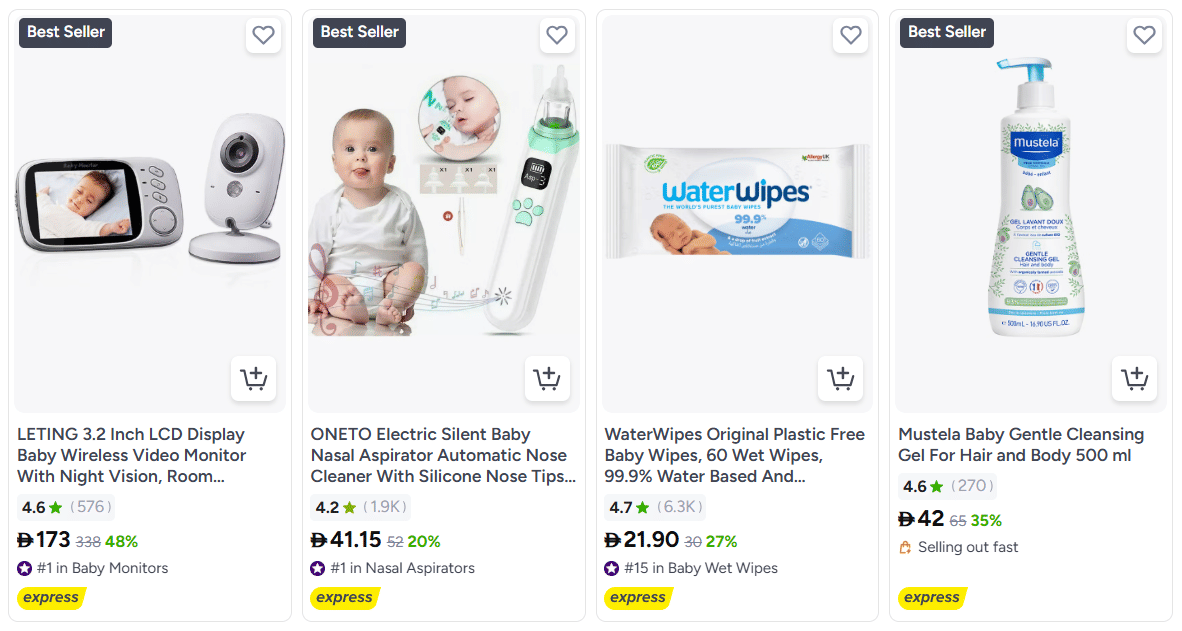Wishlist the ONETO nasal aspirator
1182x631 pixels.
(557, 35)
